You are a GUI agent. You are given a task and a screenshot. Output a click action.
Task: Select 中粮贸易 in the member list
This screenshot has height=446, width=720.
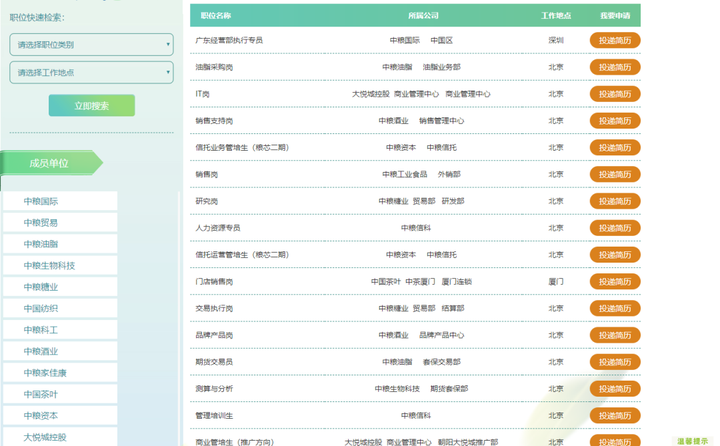pyautogui.click(x=60, y=223)
